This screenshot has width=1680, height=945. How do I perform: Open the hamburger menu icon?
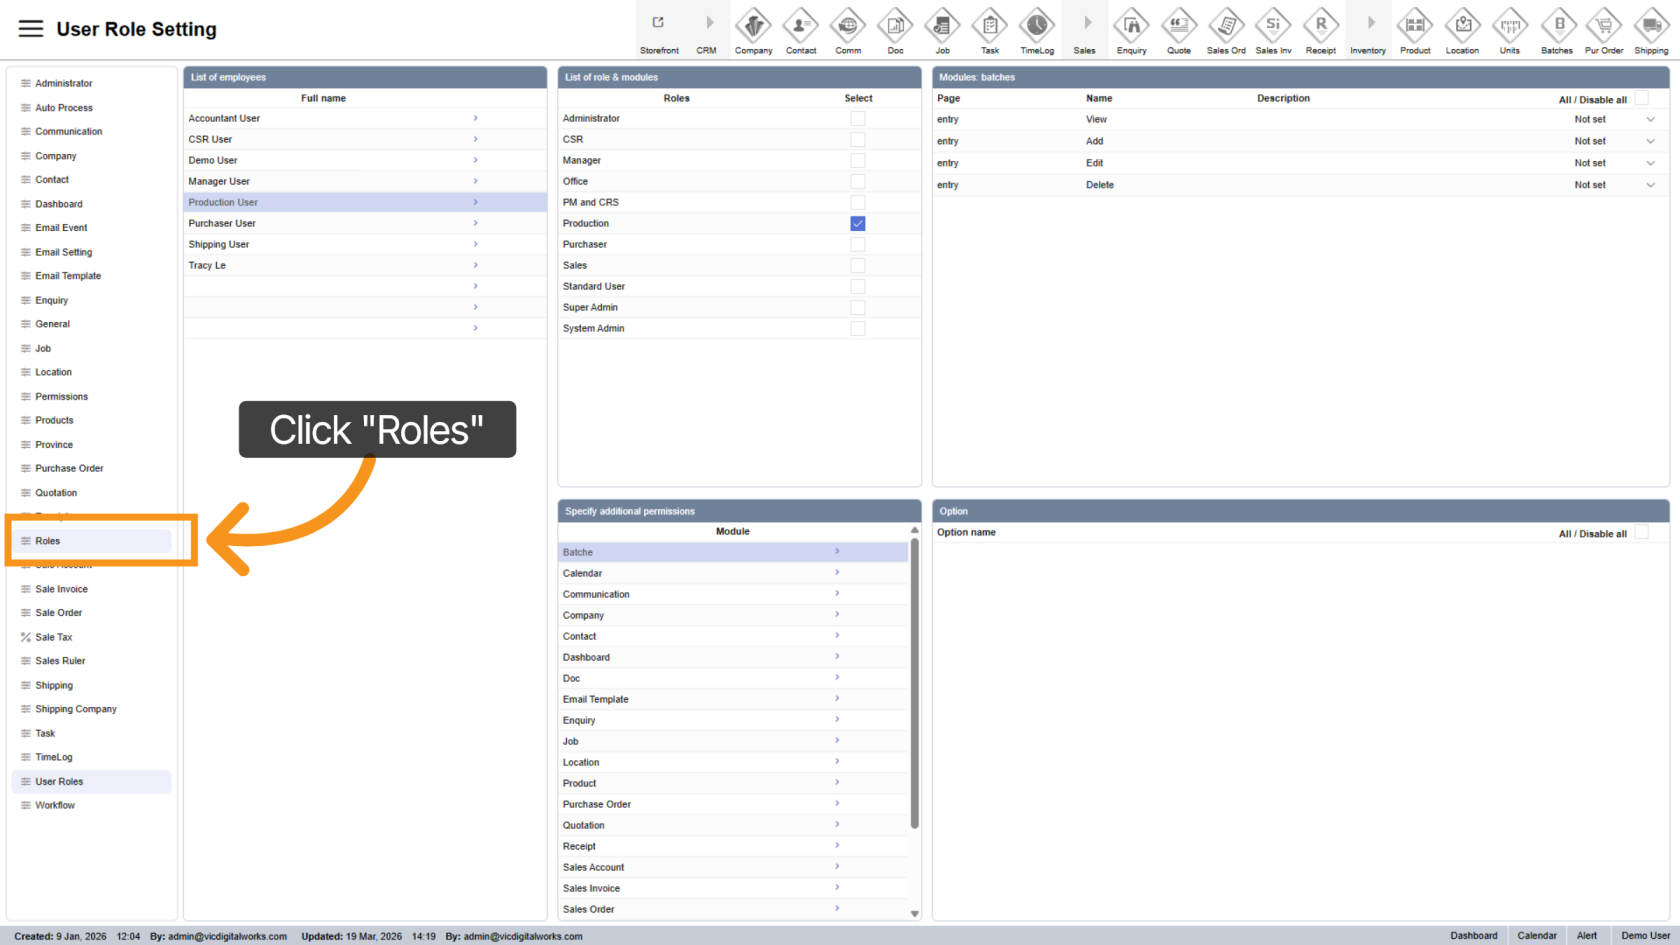coord(31,29)
